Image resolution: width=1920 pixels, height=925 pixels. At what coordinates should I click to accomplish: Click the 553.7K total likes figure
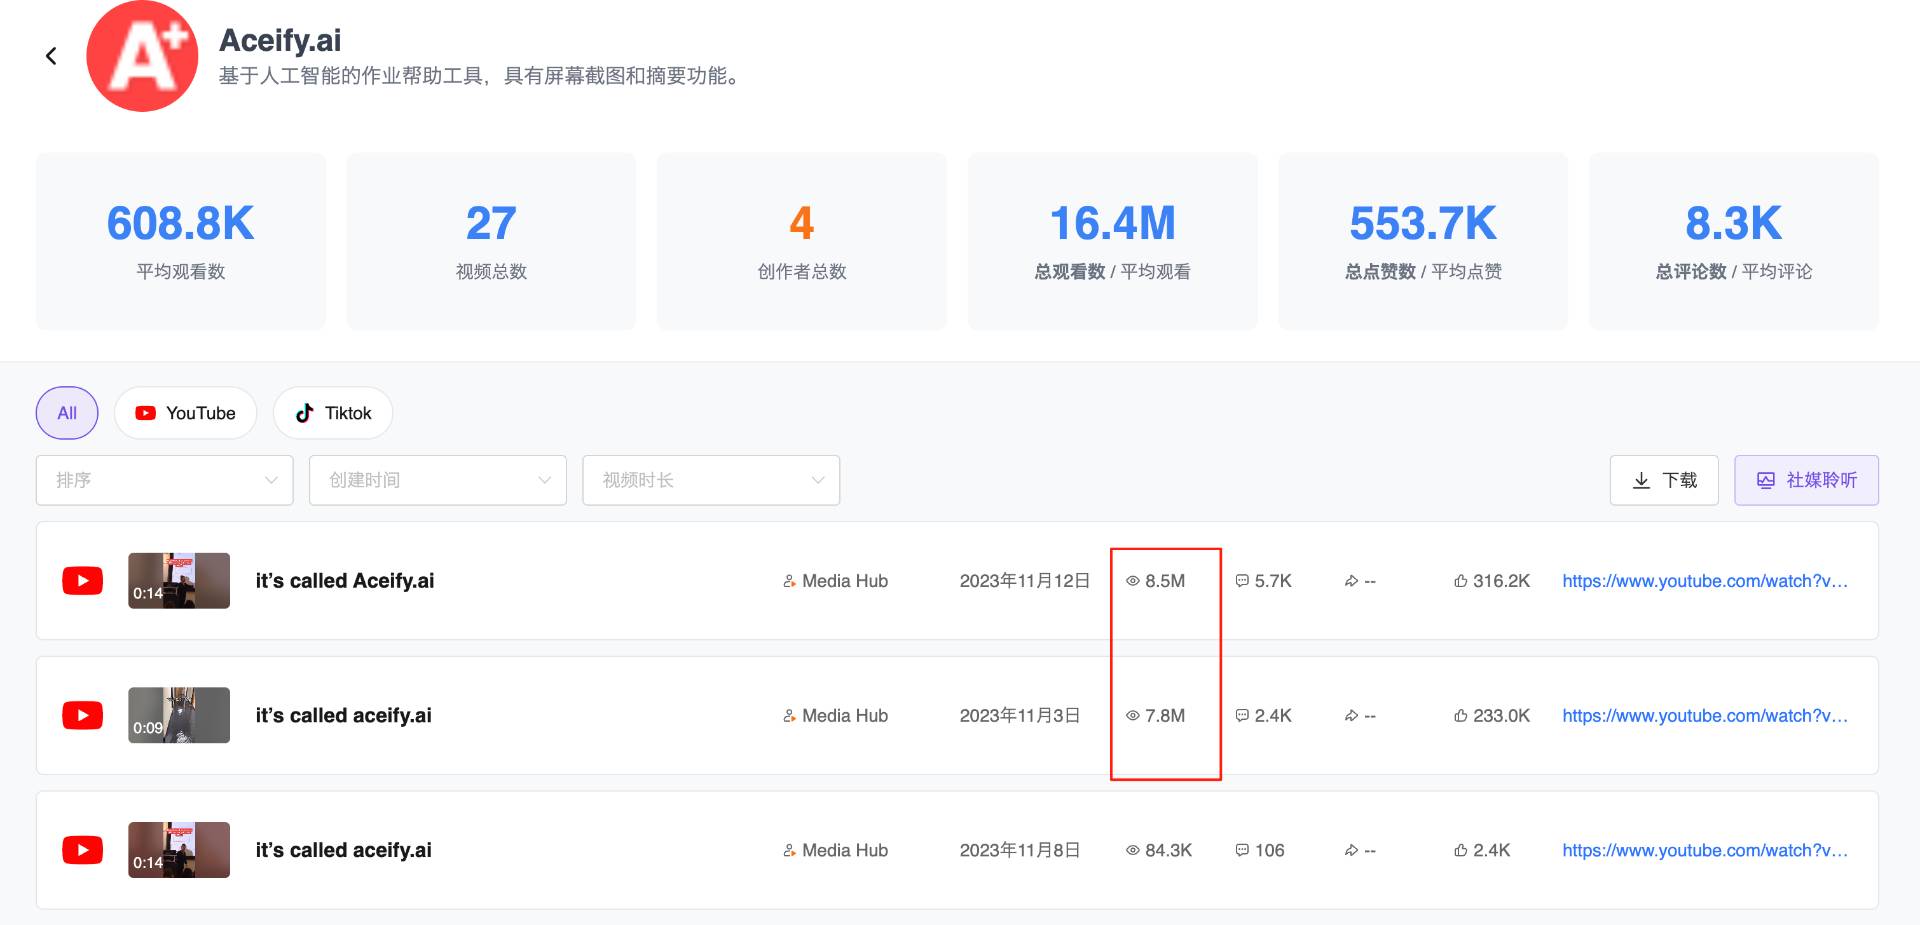pyautogui.click(x=1423, y=223)
